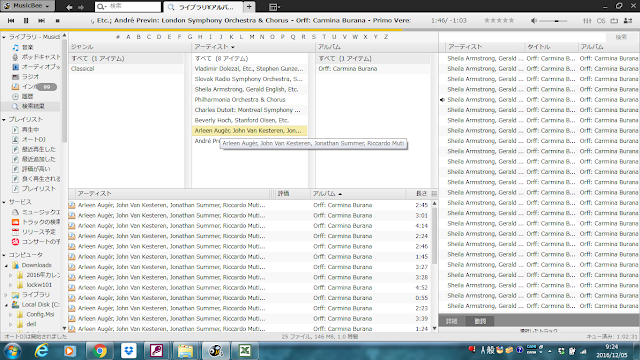Image resolution: width=640 pixels, height=360 pixels.
Task: Pause the current playback
Action: click(26, 20)
